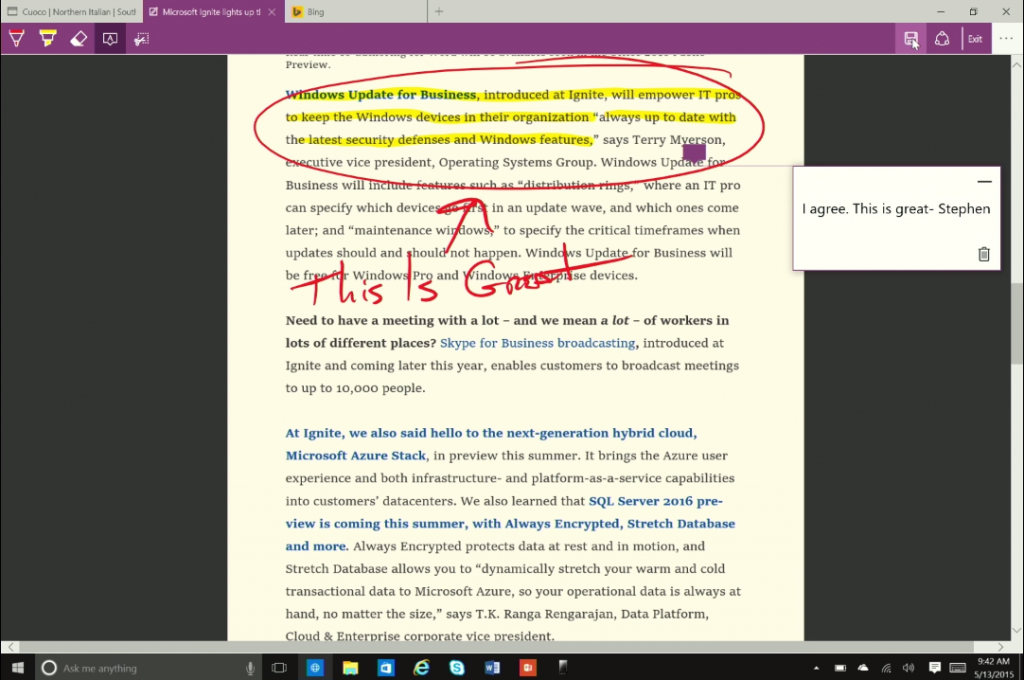Collapse the typed note box
Image resolution: width=1024 pixels, height=680 pixels.
[984, 182]
